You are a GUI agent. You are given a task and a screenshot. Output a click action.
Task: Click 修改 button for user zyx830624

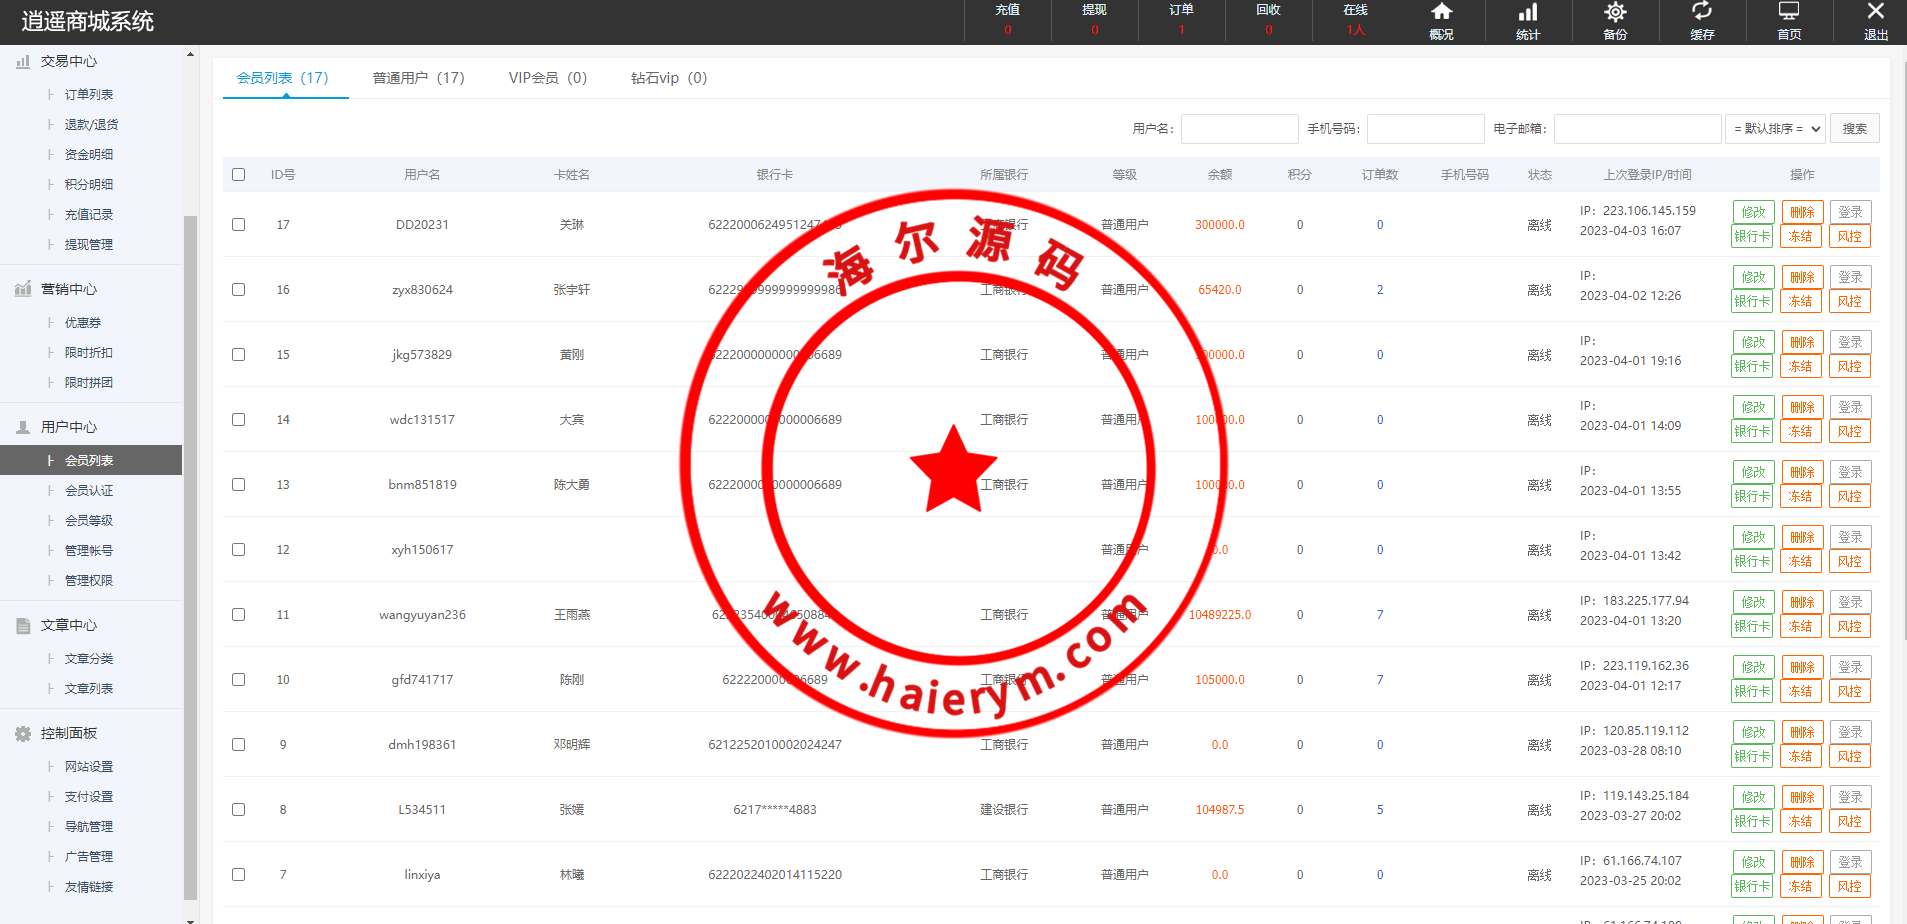(x=1753, y=277)
